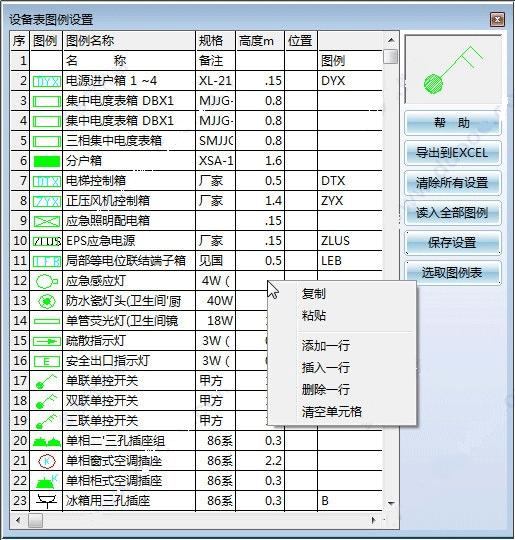Click the horizontal scrollbar right arrow
Screen dimensions: 515x540
[x=374, y=520]
